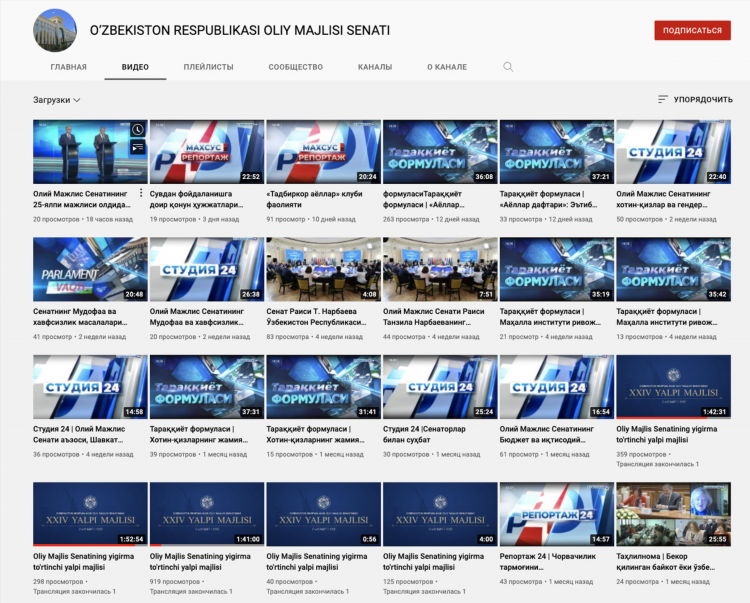Open title Олий Мажлис Сенатининг 25-ялпи мажлиси
This screenshot has height=603, width=750.
pyautogui.click(x=81, y=199)
